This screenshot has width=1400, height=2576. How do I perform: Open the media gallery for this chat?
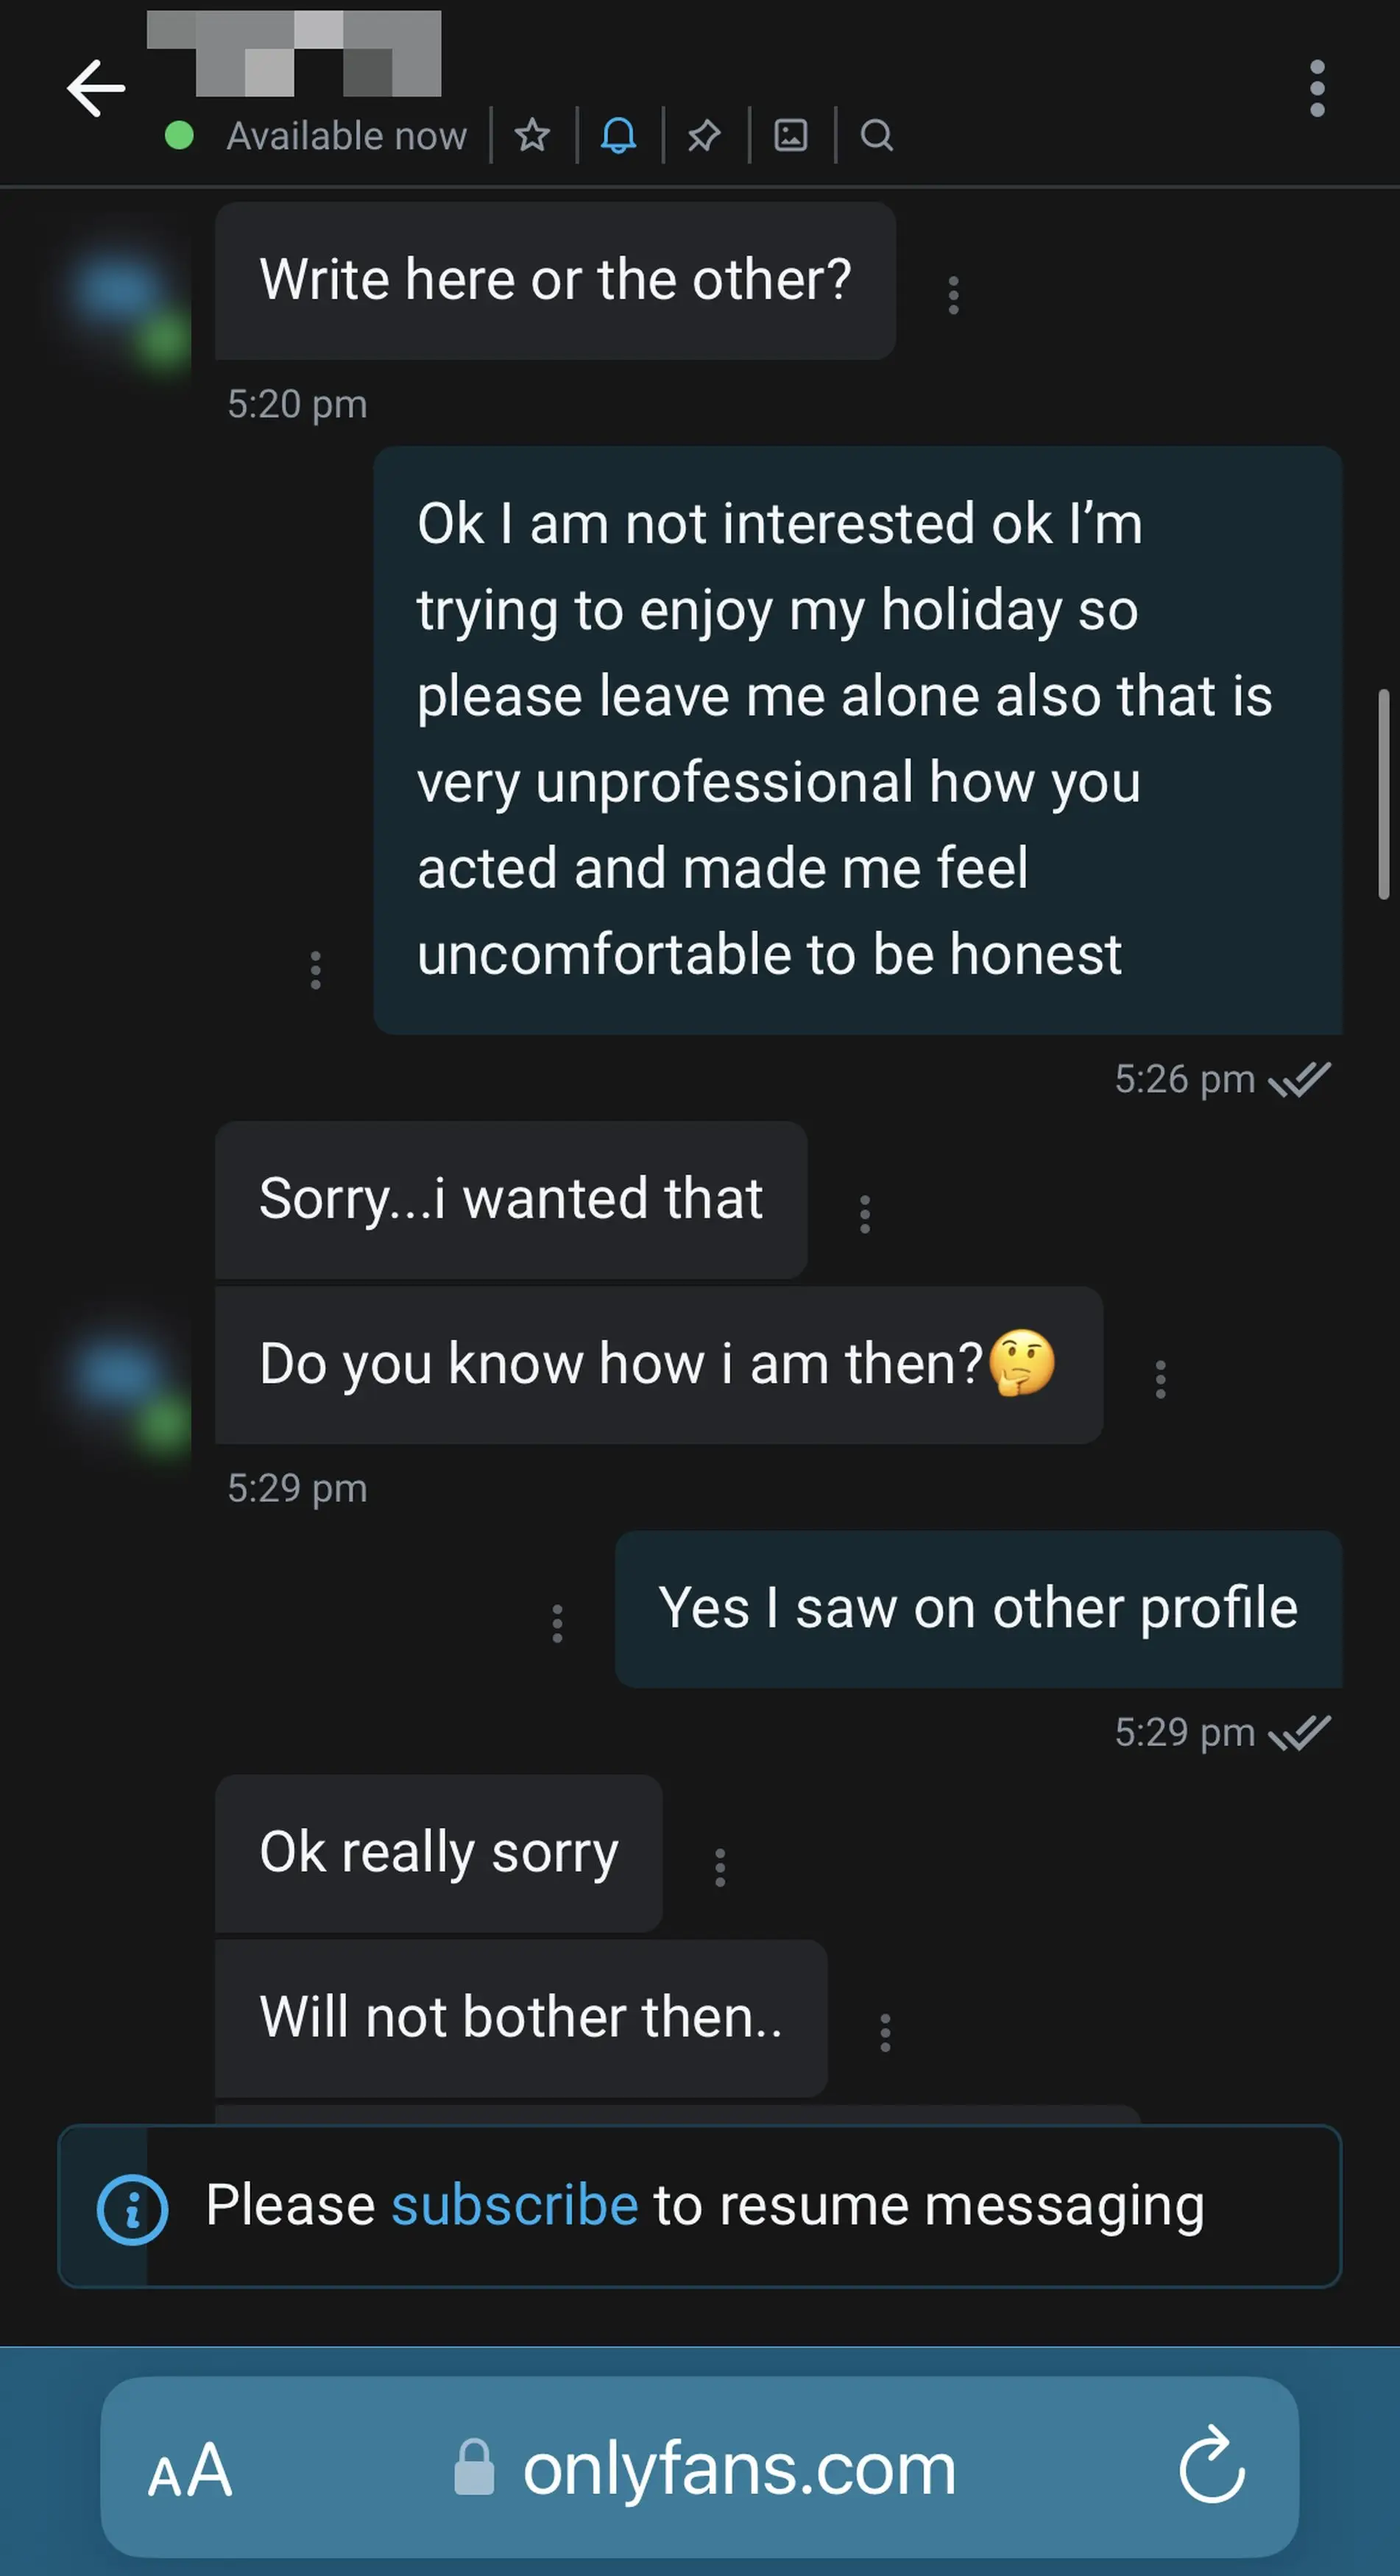click(789, 136)
